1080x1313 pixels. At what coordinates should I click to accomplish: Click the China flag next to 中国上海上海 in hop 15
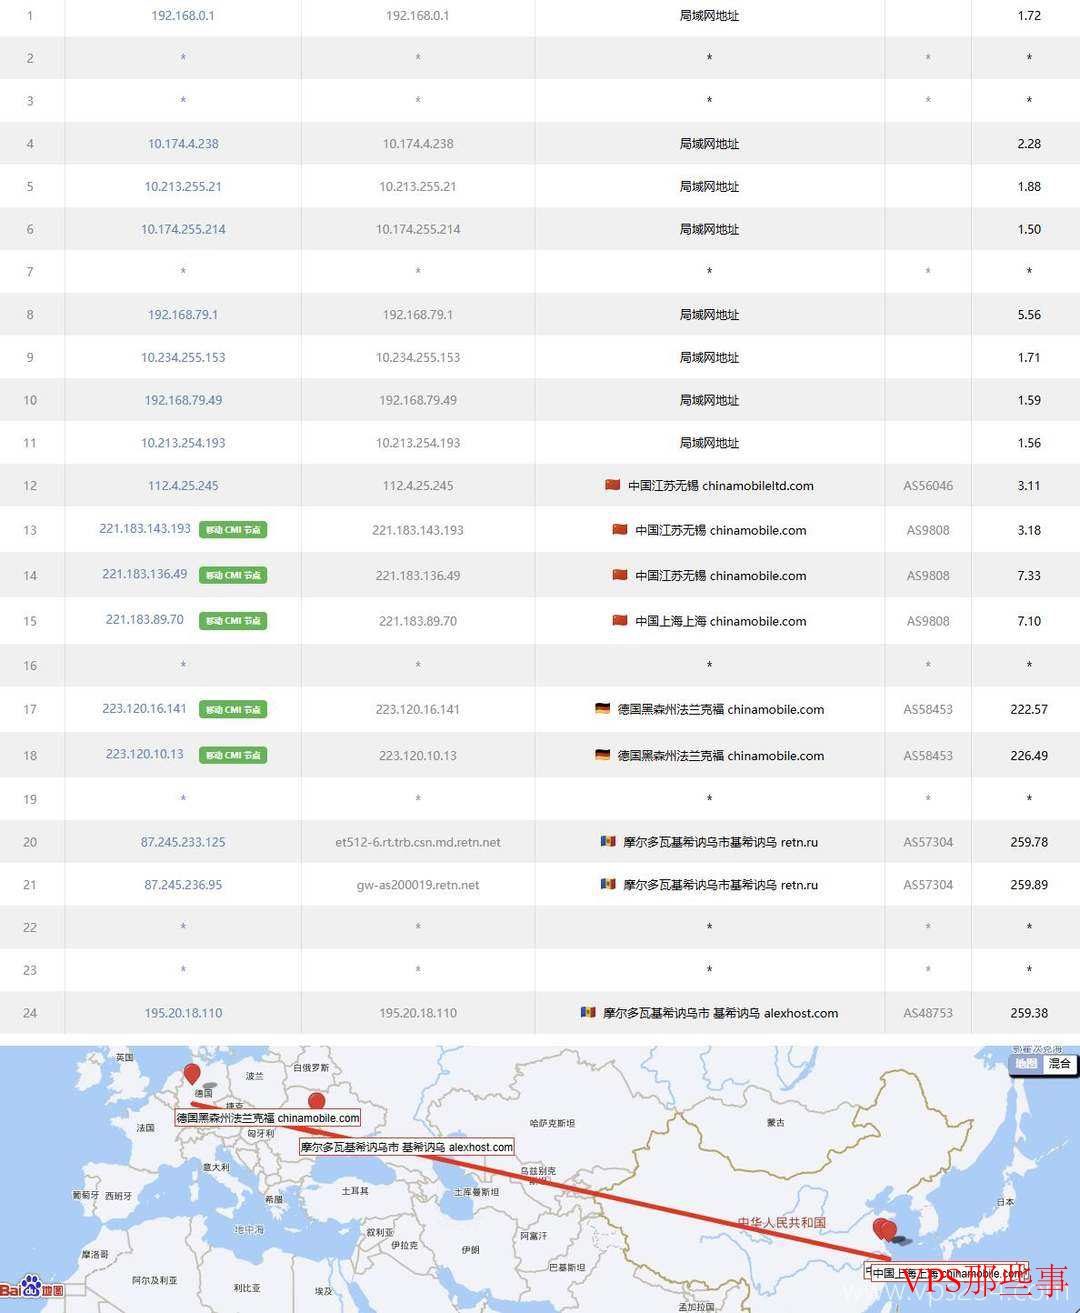coord(620,620)
